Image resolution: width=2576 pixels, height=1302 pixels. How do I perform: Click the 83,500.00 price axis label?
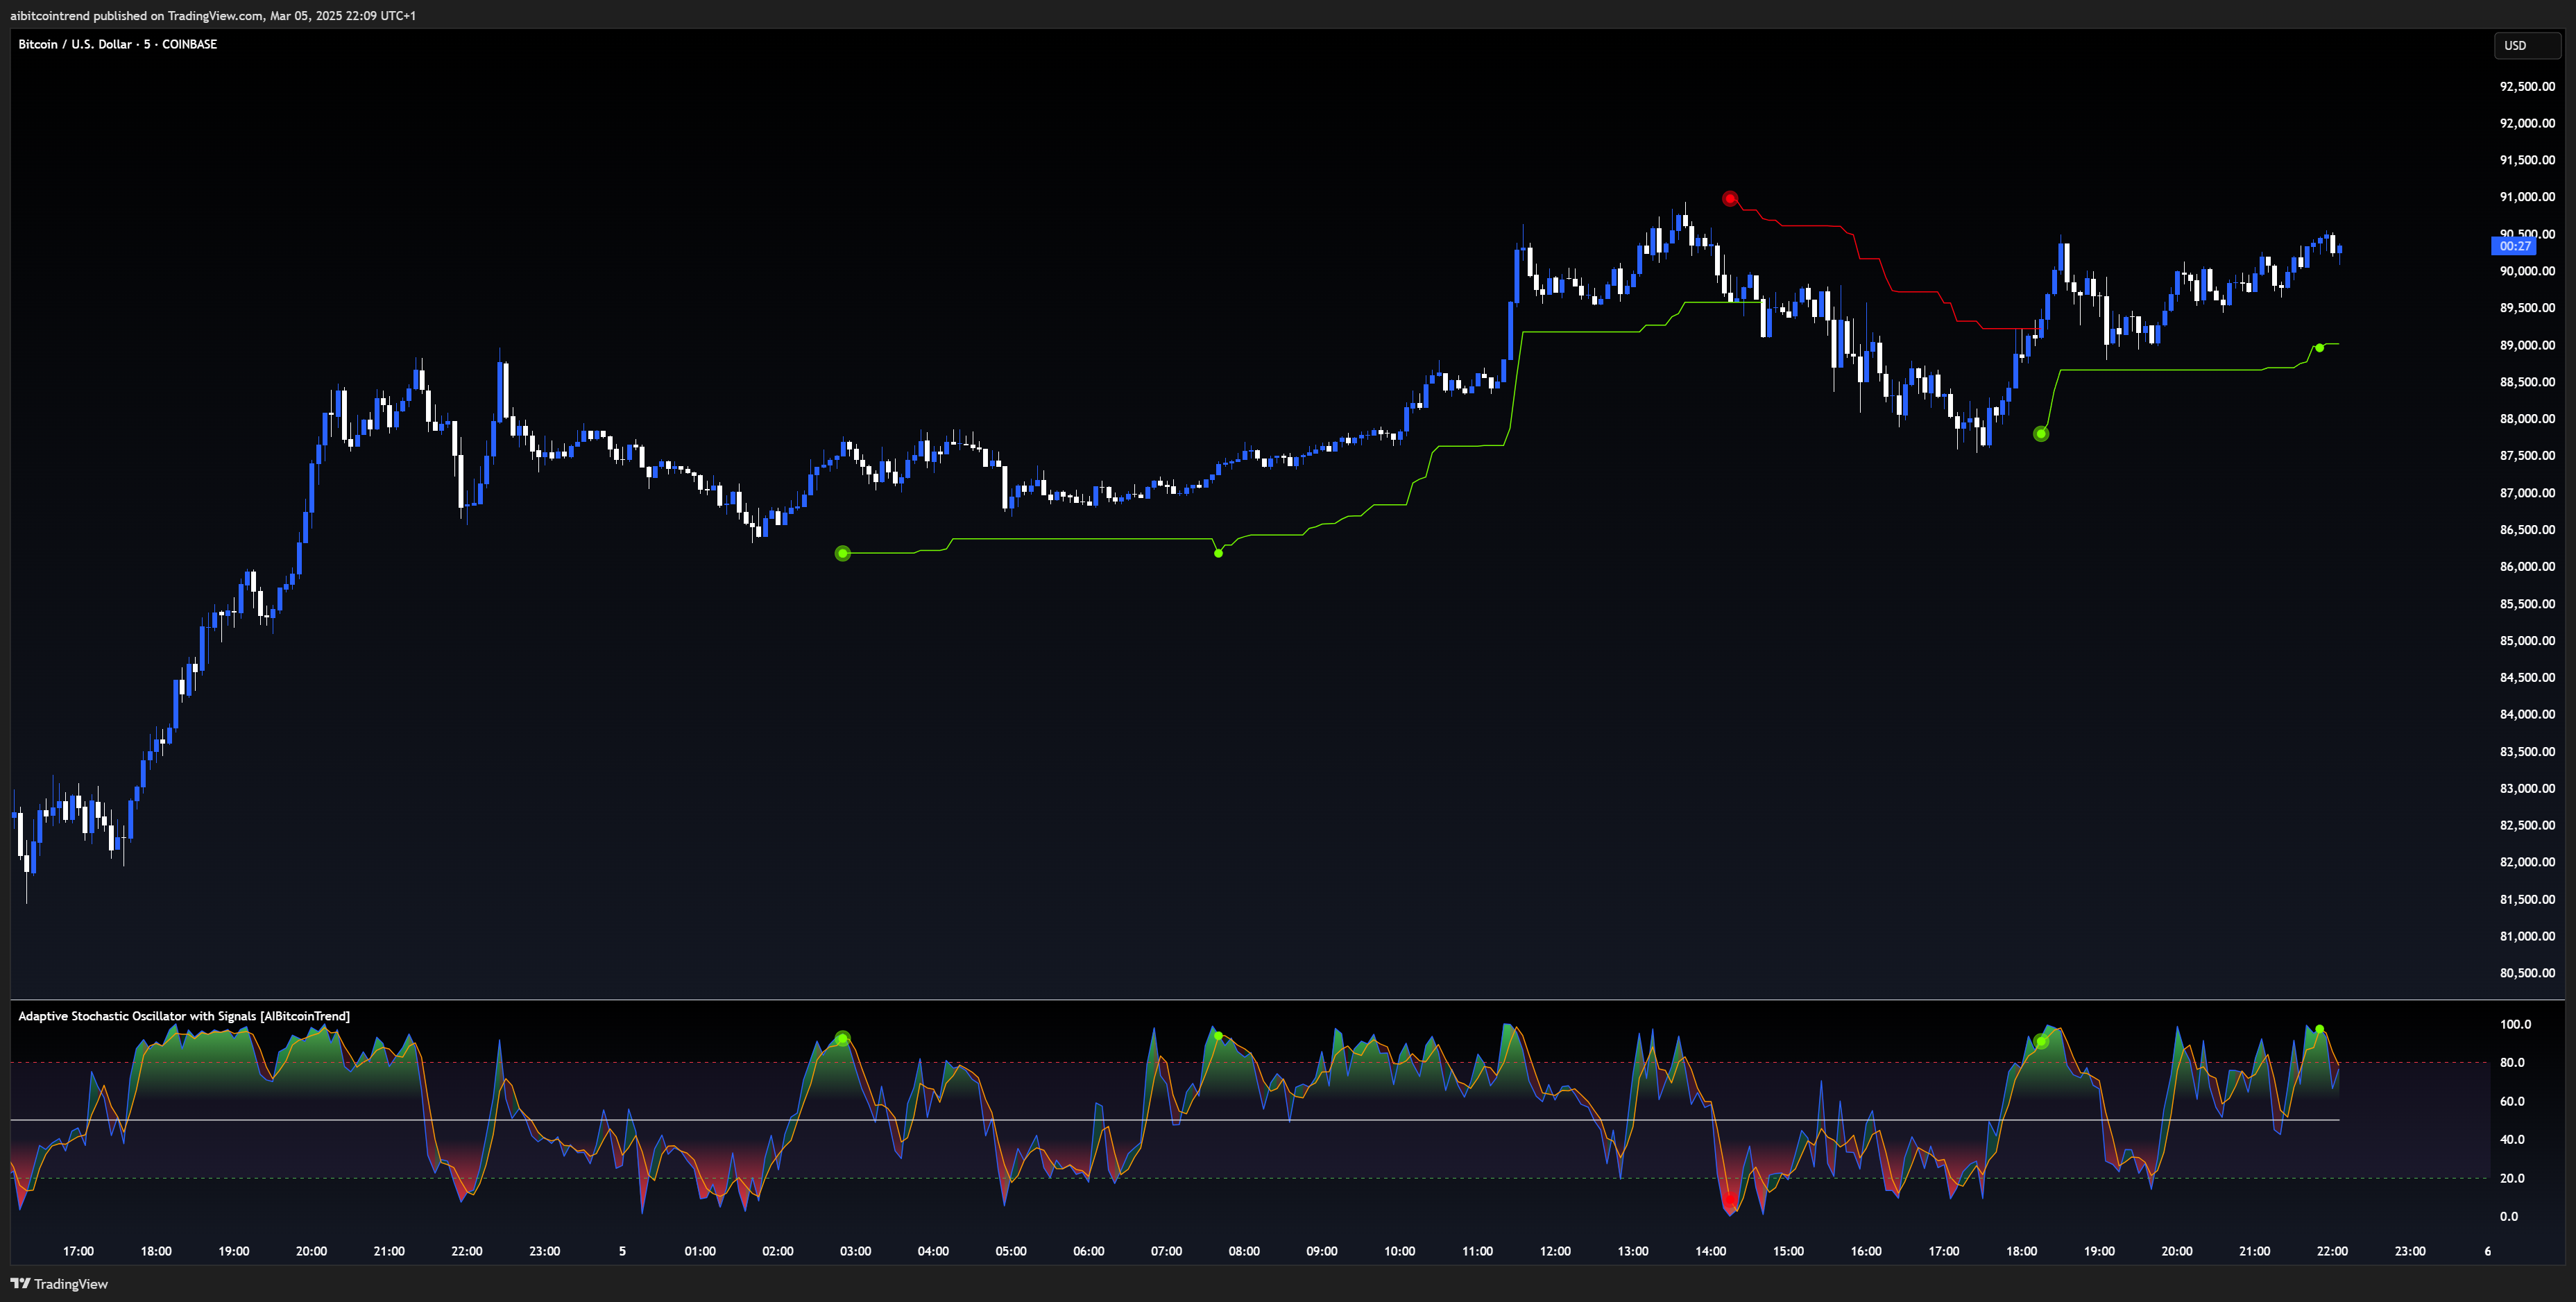(2527, 752)
